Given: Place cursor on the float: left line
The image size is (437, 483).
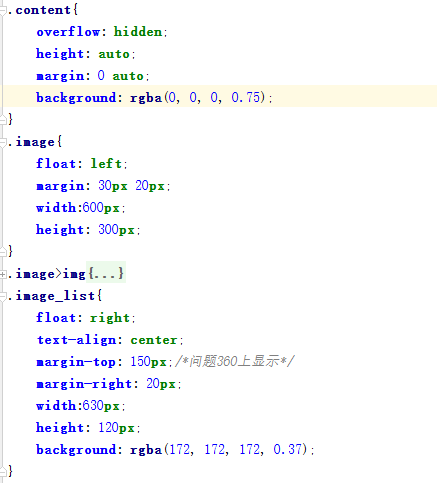Looking at the screenshot, I should (x=82, y=164).
